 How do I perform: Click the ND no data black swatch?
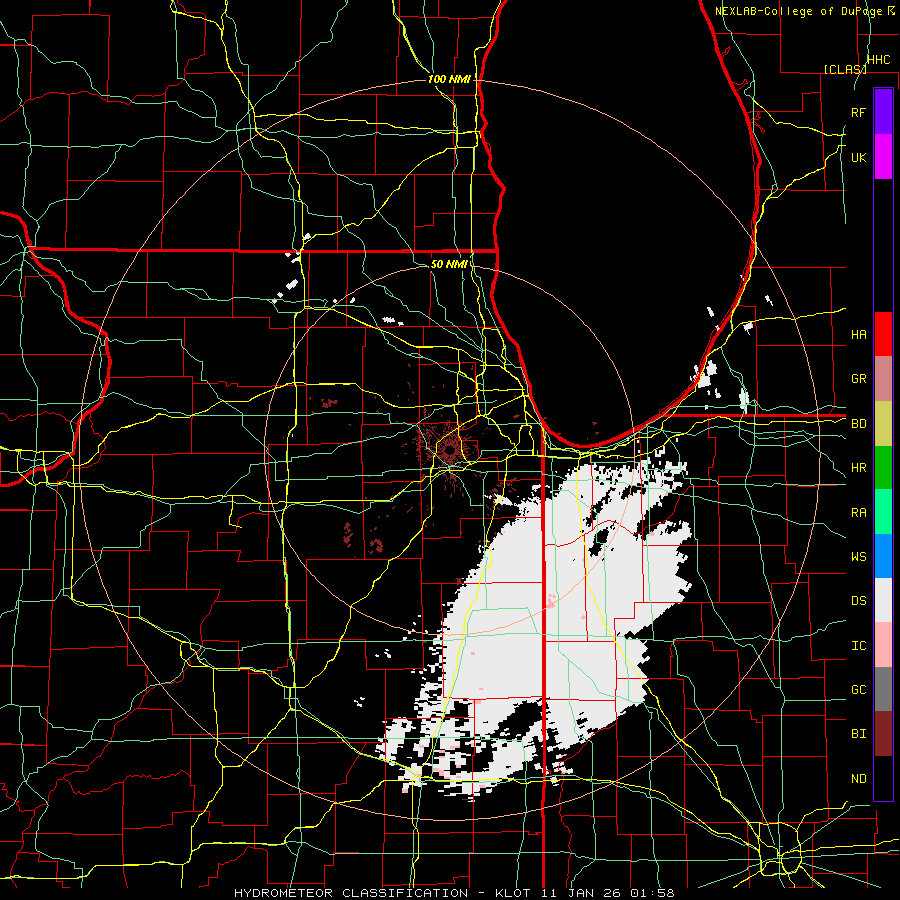tap(883, 778)
